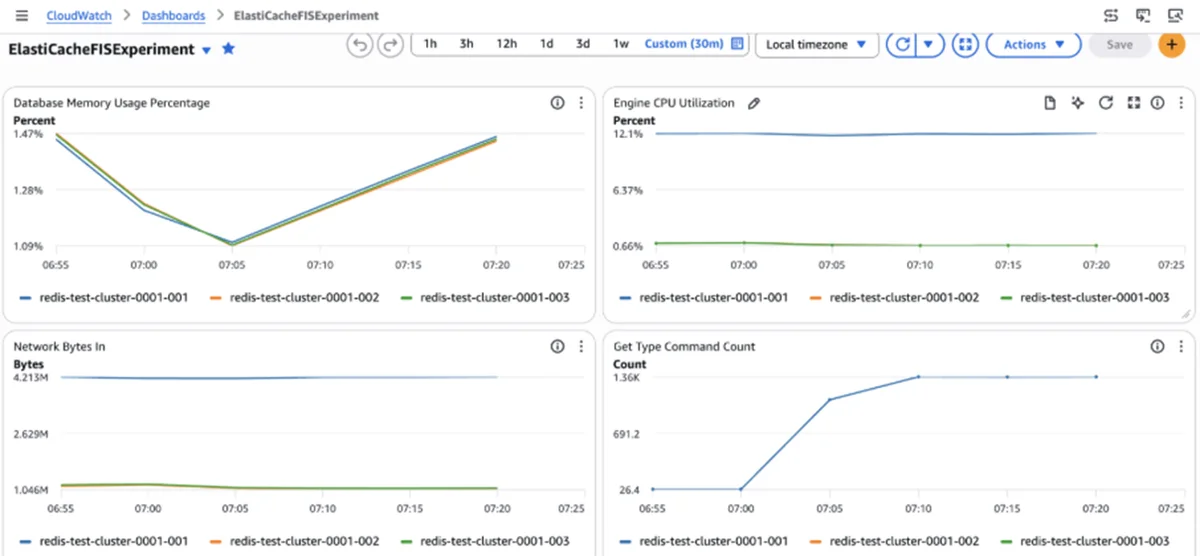Click the 4.213M axis label in Network Bytes chart
Screen dimensions: 1200x556
(29, 378)
